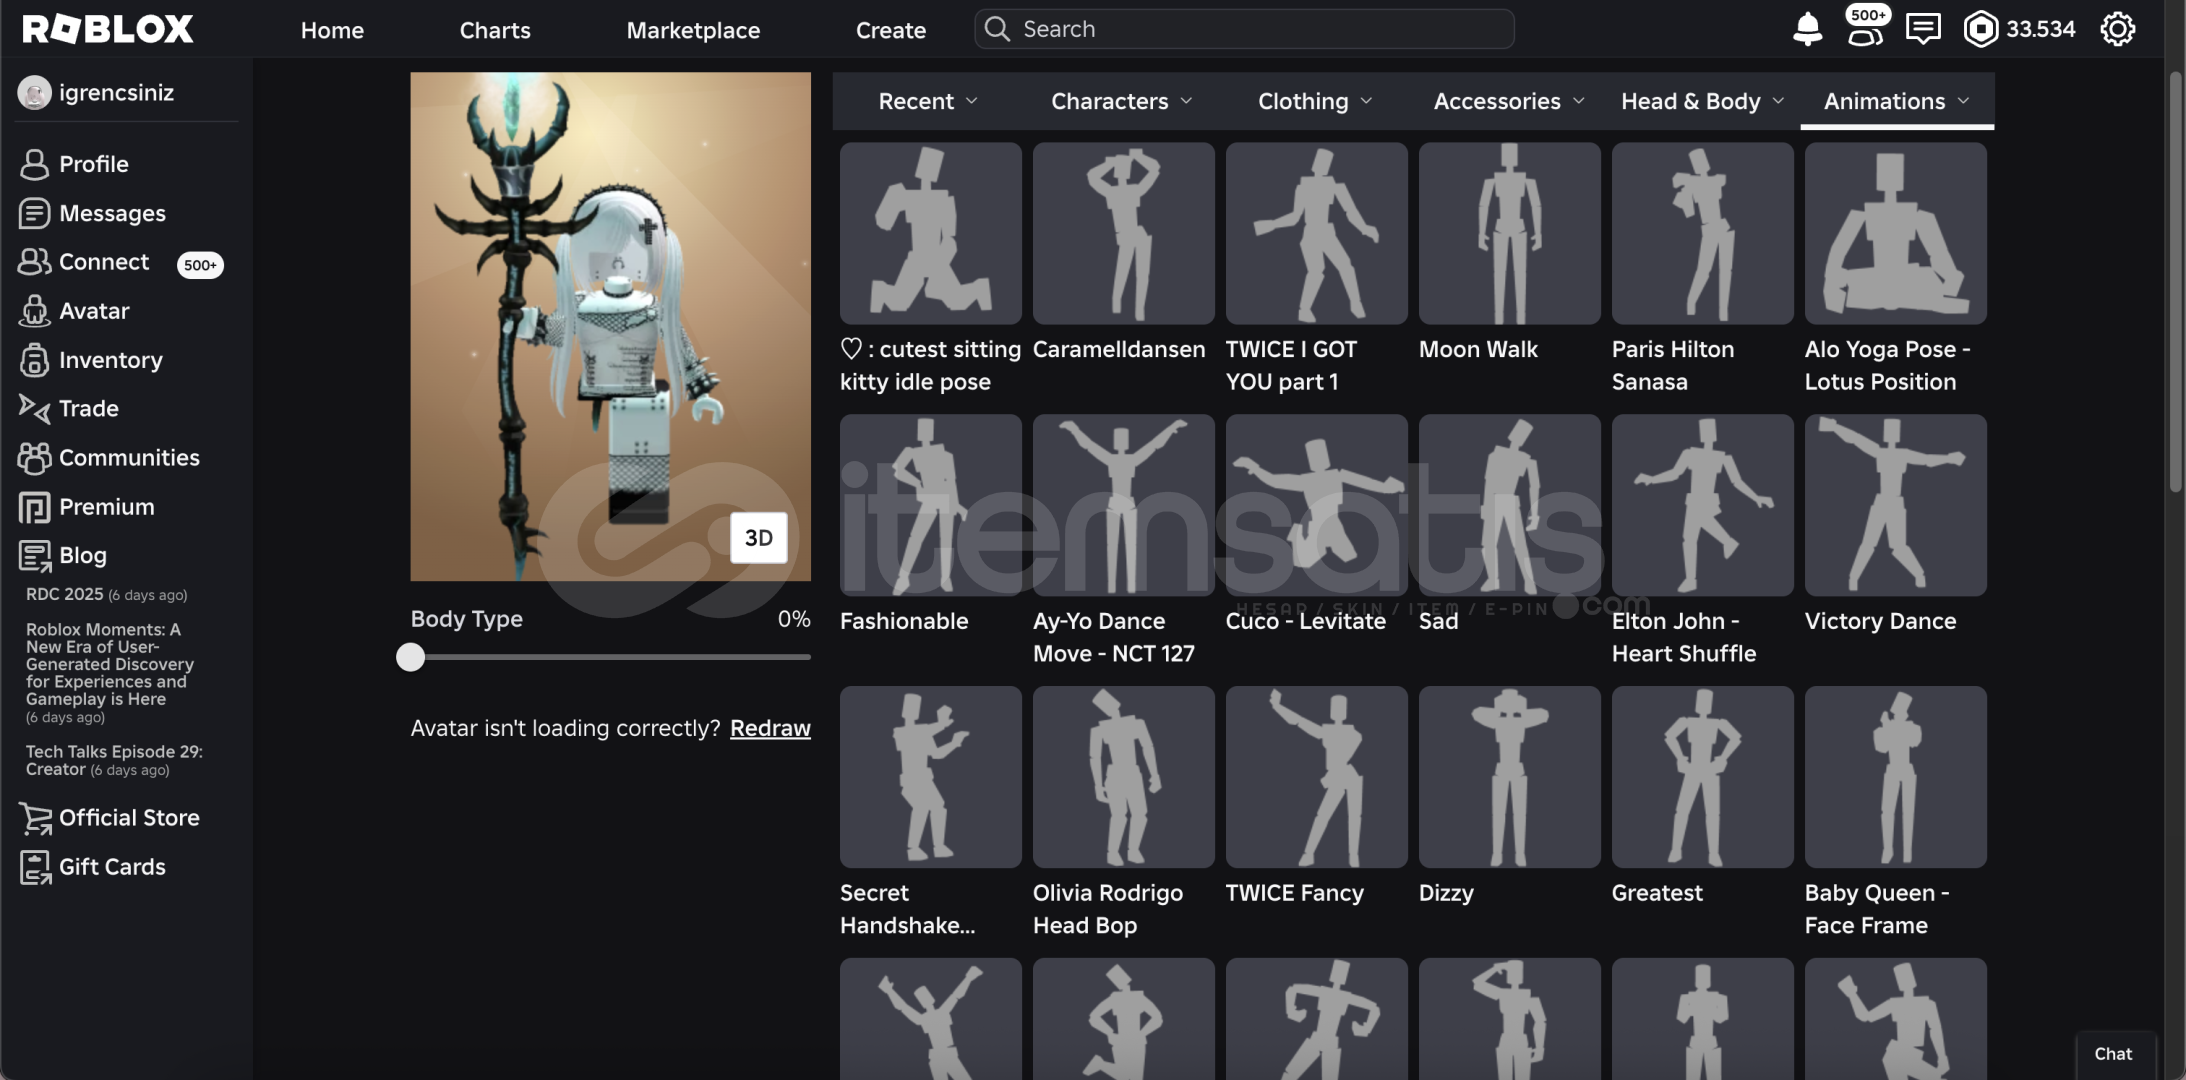Open Tech Talks Episode 29 post
The image size is (2186, 1080).
tap(114, 760)
